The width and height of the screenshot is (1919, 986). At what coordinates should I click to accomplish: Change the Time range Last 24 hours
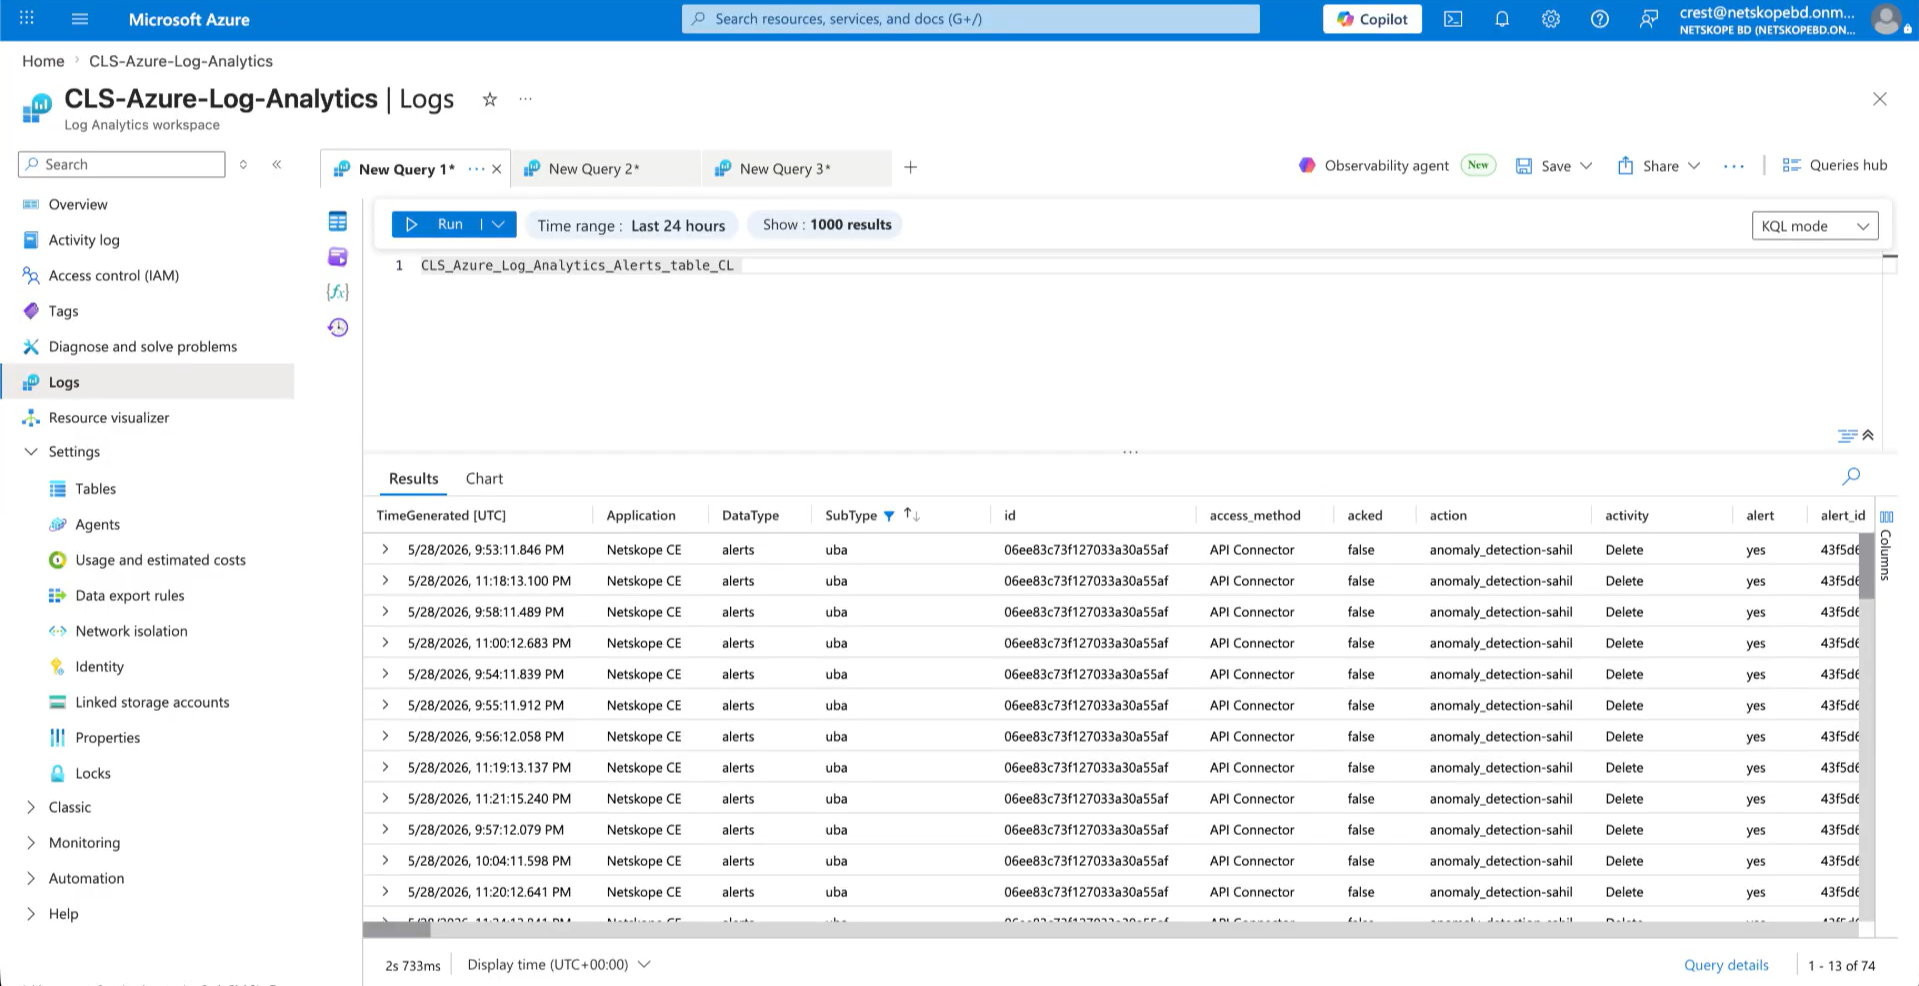(632, 225)
